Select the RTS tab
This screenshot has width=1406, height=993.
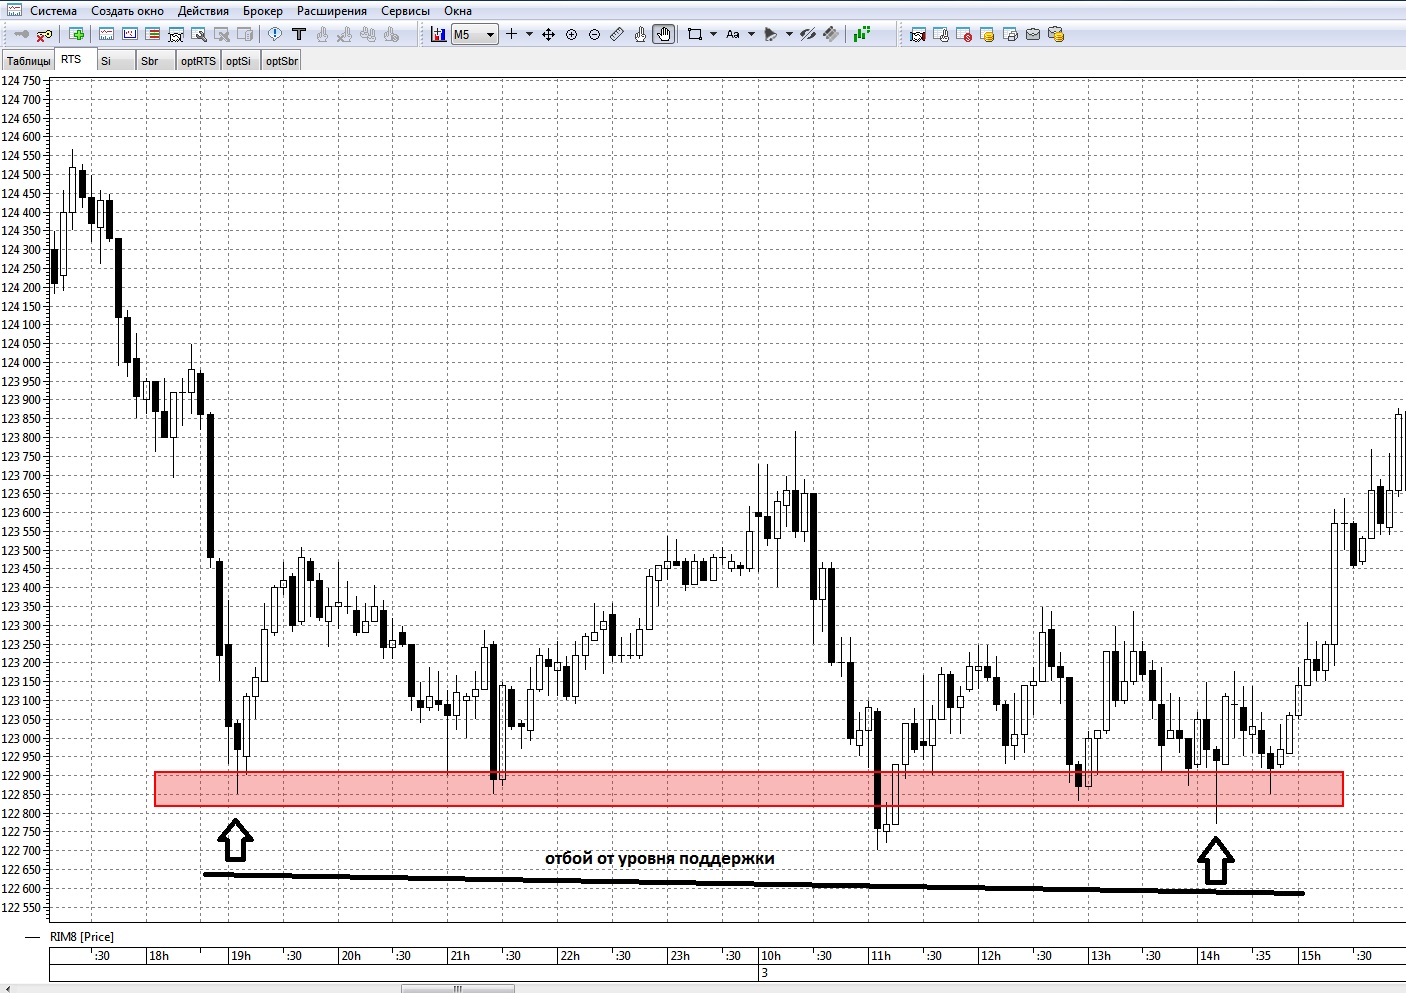pyautogui.click(x=75, y=60)
